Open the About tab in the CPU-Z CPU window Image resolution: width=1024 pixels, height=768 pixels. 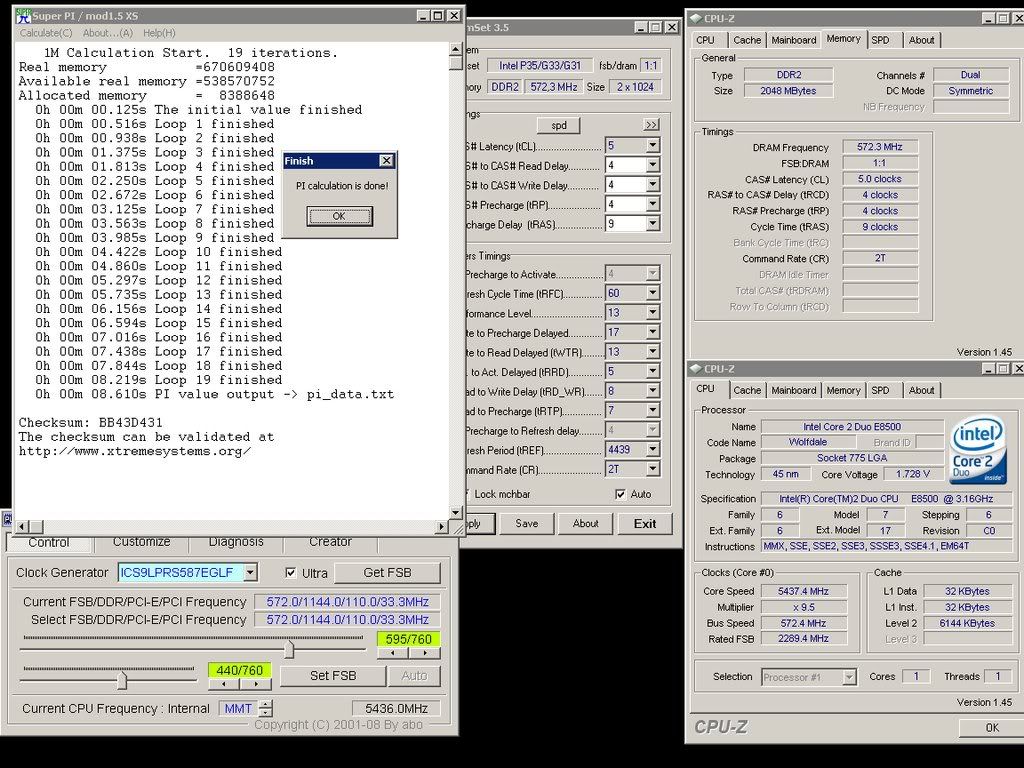921,391
